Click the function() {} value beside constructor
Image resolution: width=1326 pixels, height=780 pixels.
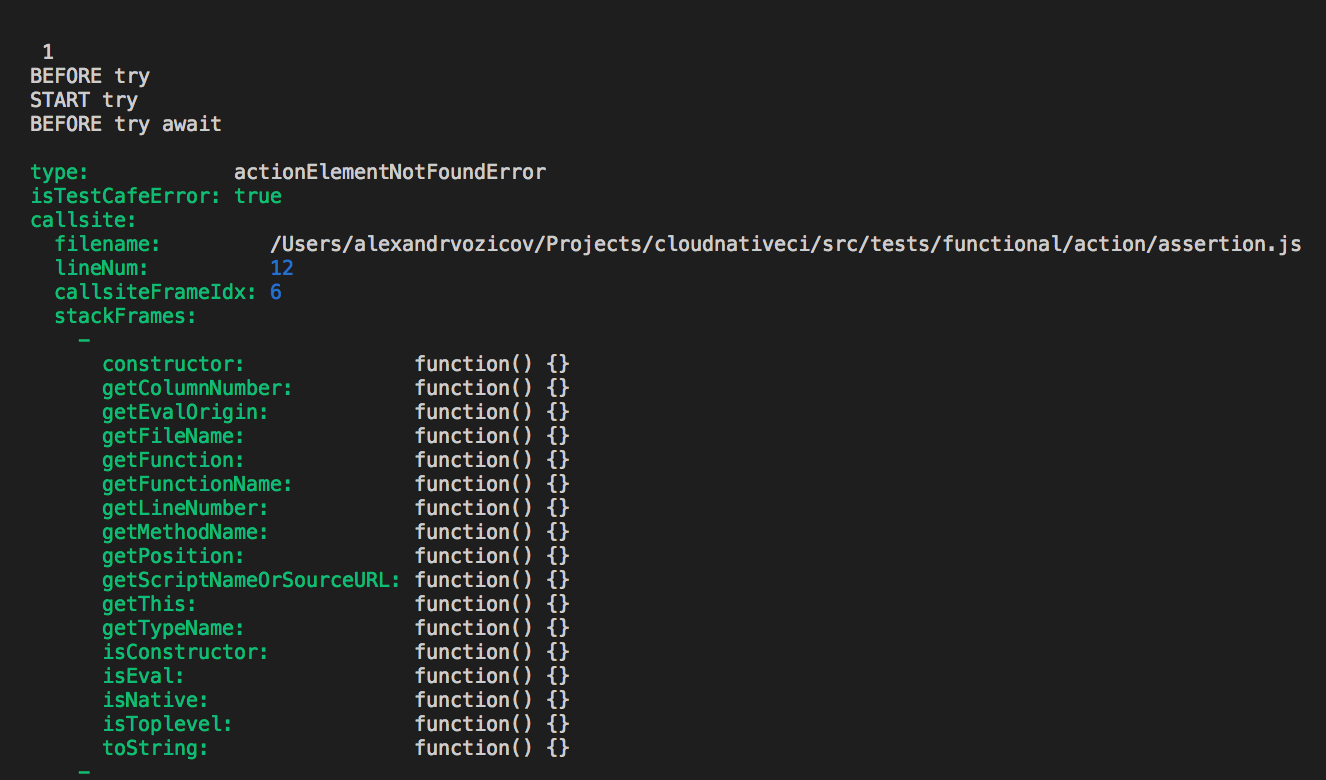coord(492,364)
